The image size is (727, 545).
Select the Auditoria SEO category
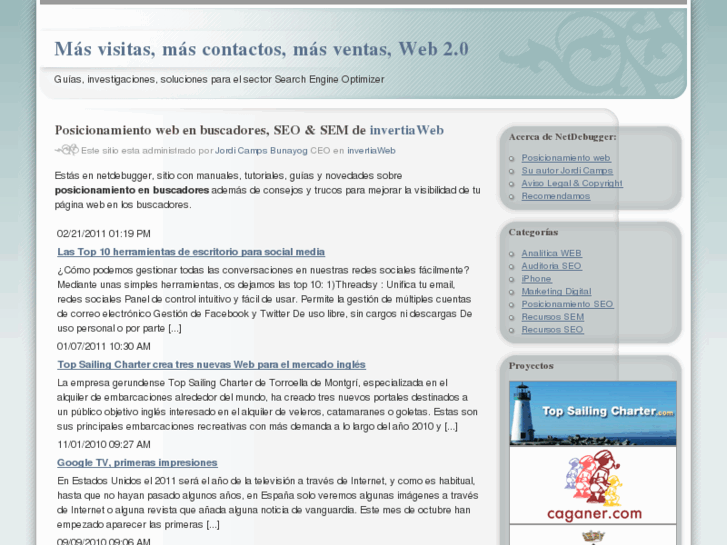pos(551,266)
